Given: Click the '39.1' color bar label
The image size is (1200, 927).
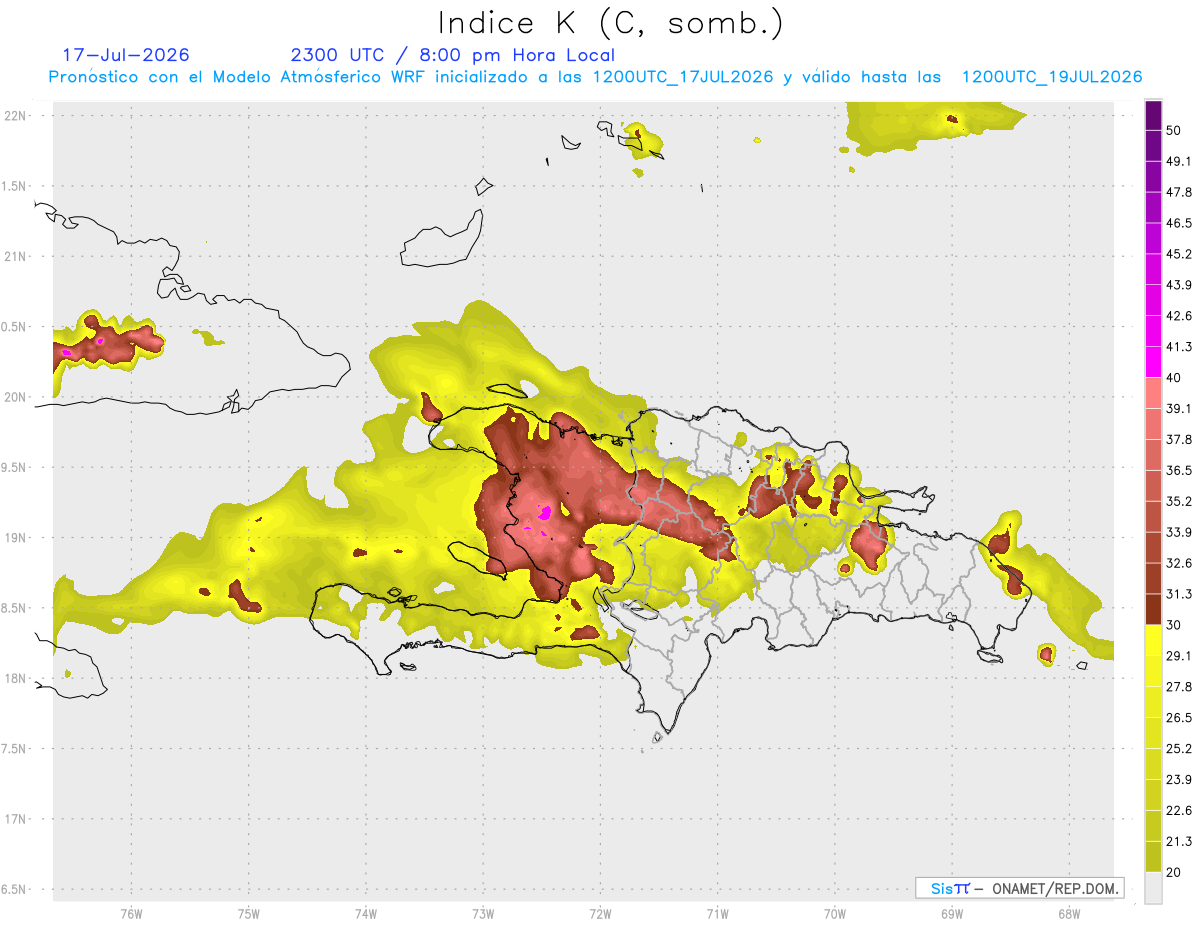Looking at the screenshot, I should 1179,408.
